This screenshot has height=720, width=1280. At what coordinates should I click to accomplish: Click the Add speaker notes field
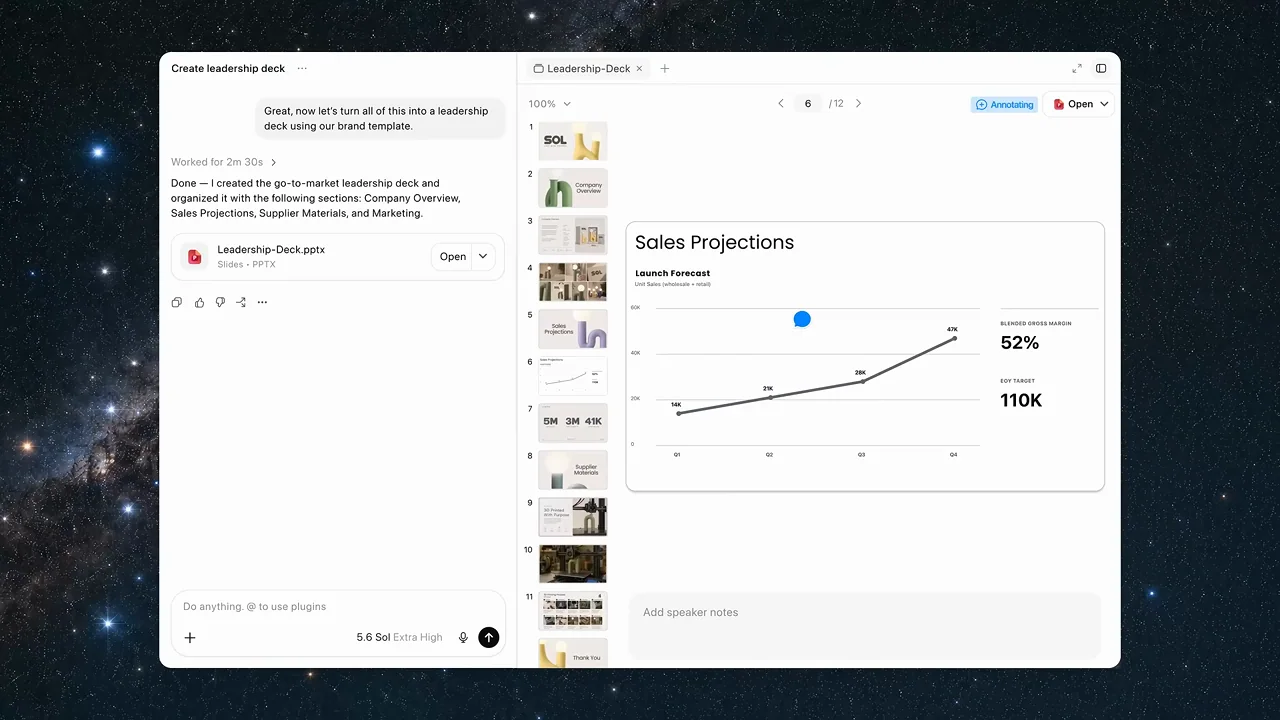coord(864,625)
